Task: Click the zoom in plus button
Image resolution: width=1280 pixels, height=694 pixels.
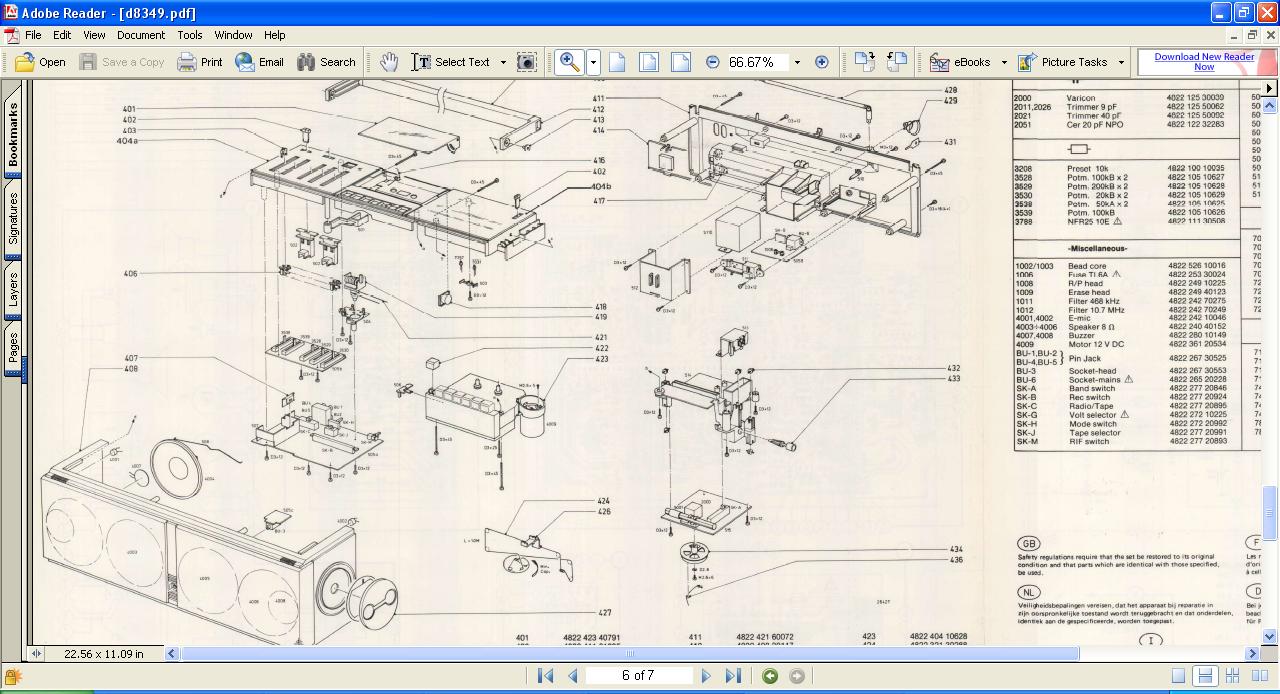Action: pyautogui.click(x=822, y=62)
